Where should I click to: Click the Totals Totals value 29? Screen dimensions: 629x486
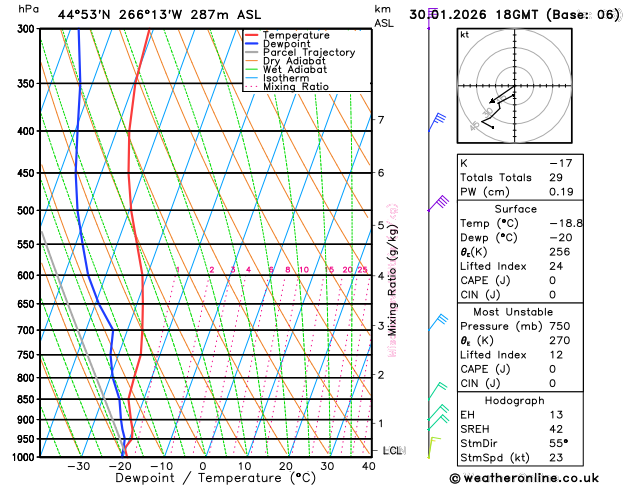tap(556, 177)
